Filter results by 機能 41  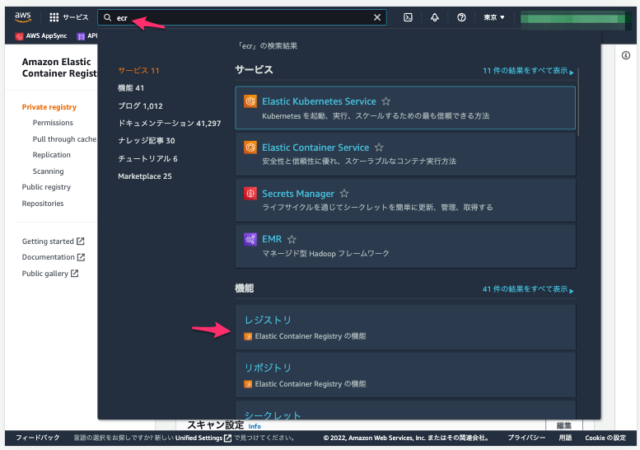tap(131, 88)
